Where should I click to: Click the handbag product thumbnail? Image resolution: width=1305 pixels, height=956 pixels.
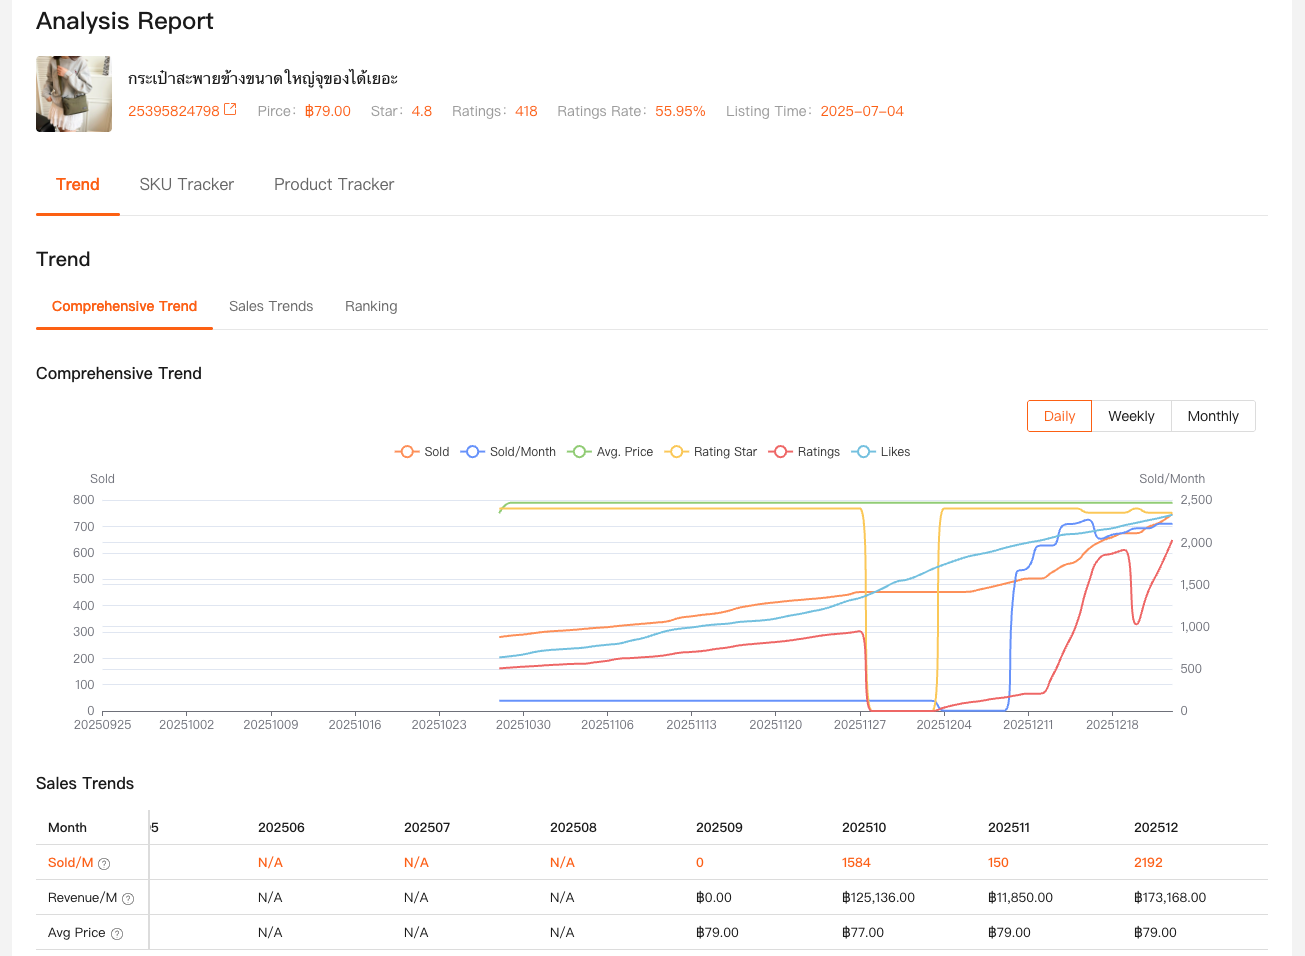[x=74, y=94]
